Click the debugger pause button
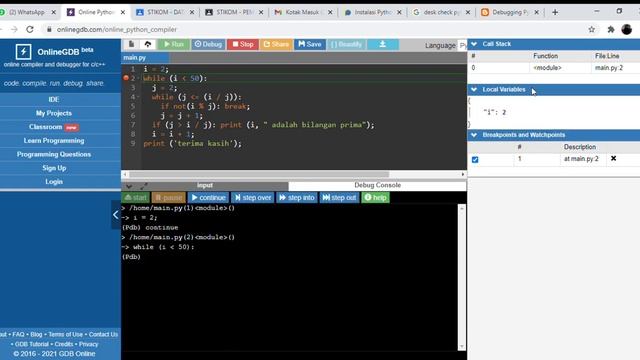The height and width of the screenshot is (360, 640). [169, 198]
